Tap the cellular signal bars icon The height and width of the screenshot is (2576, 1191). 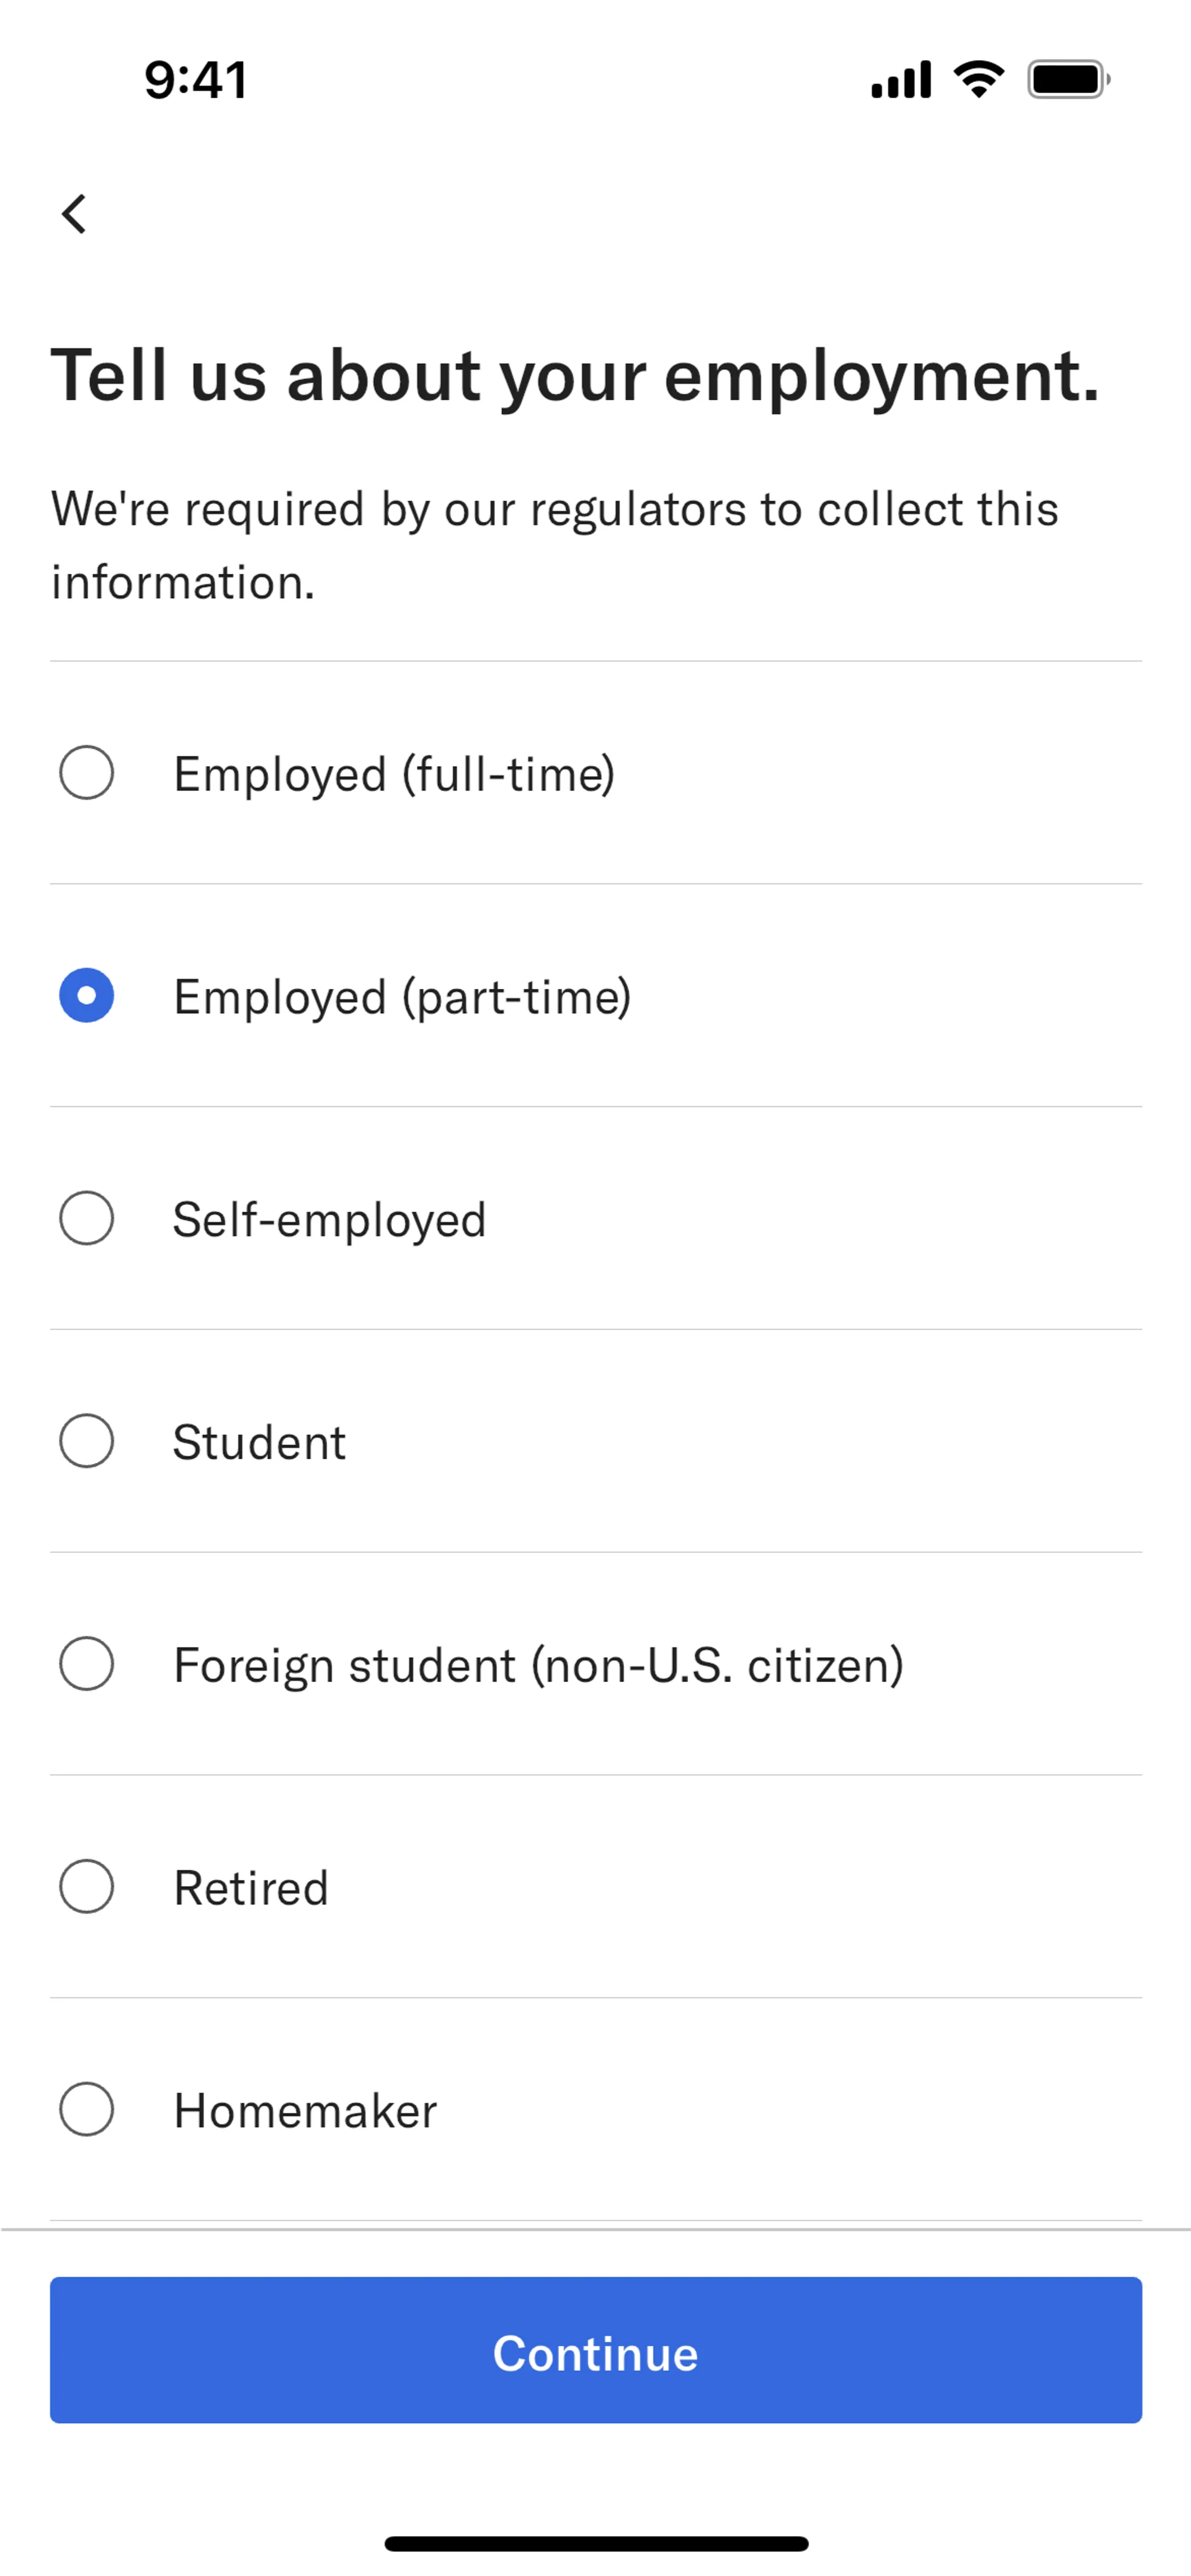pos(901,80)
